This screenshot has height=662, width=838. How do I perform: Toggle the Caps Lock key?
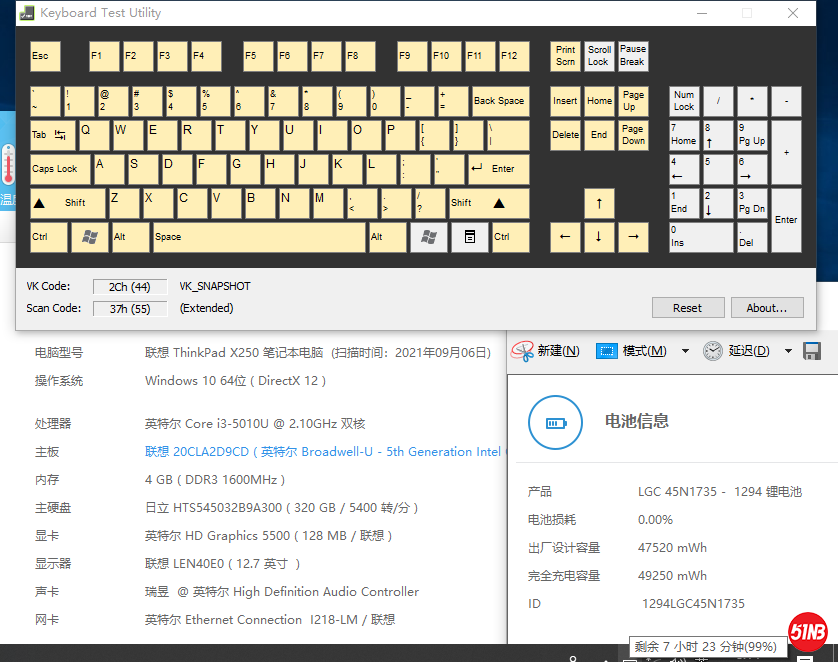click(x=61, y=169)
